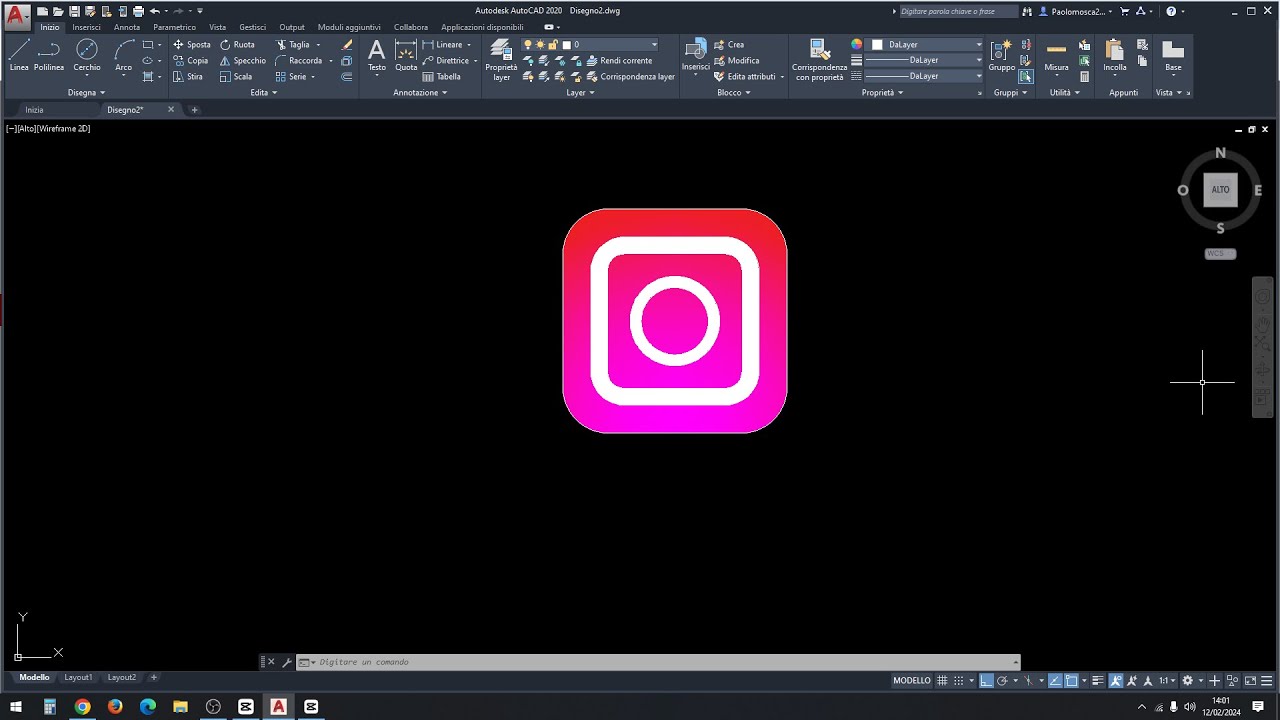
Task: Click the save icon in quick access toolbar
Action: (x=74, y=11)
